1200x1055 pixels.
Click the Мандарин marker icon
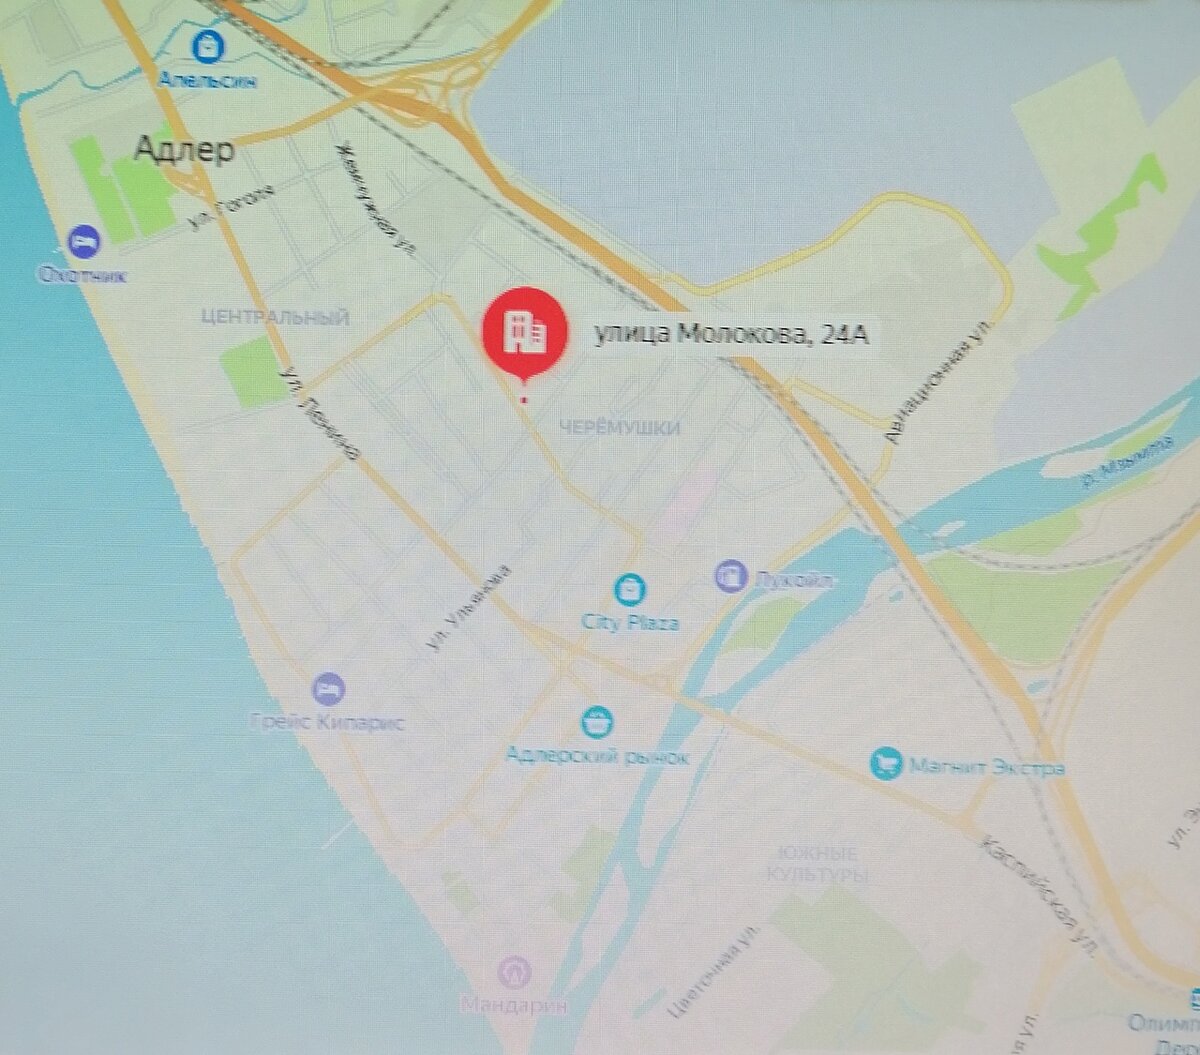[516, 971]
